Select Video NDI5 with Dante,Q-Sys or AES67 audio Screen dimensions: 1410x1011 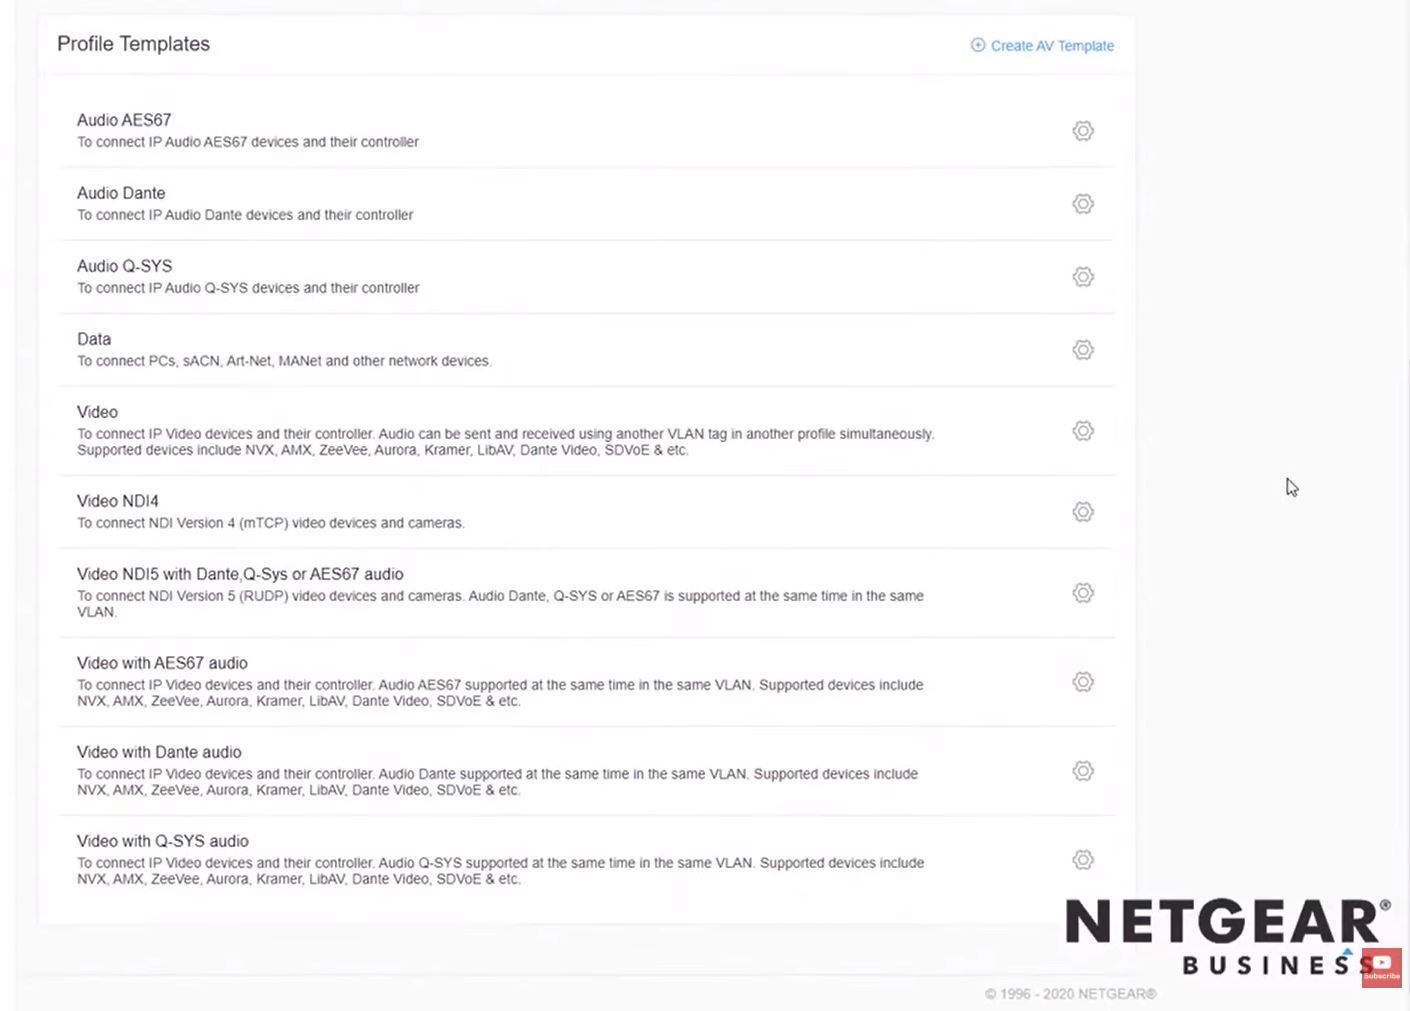click(x=240, y=574)
